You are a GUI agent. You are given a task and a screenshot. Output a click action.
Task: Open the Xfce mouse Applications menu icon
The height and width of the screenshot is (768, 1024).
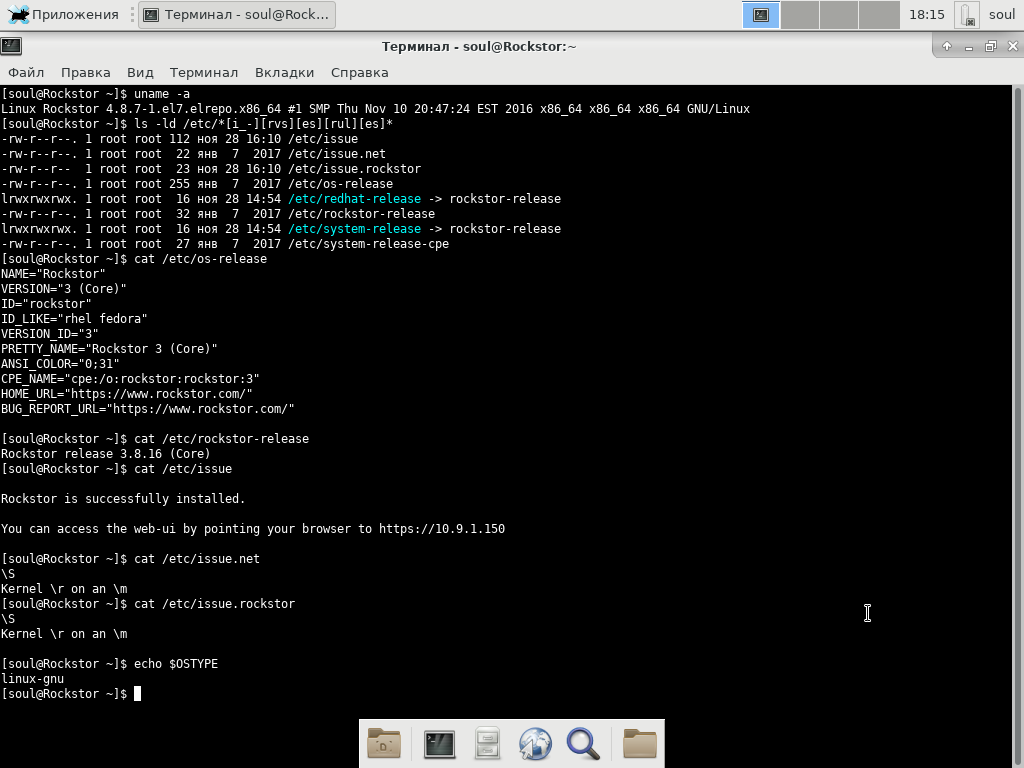tap(18, 14)
